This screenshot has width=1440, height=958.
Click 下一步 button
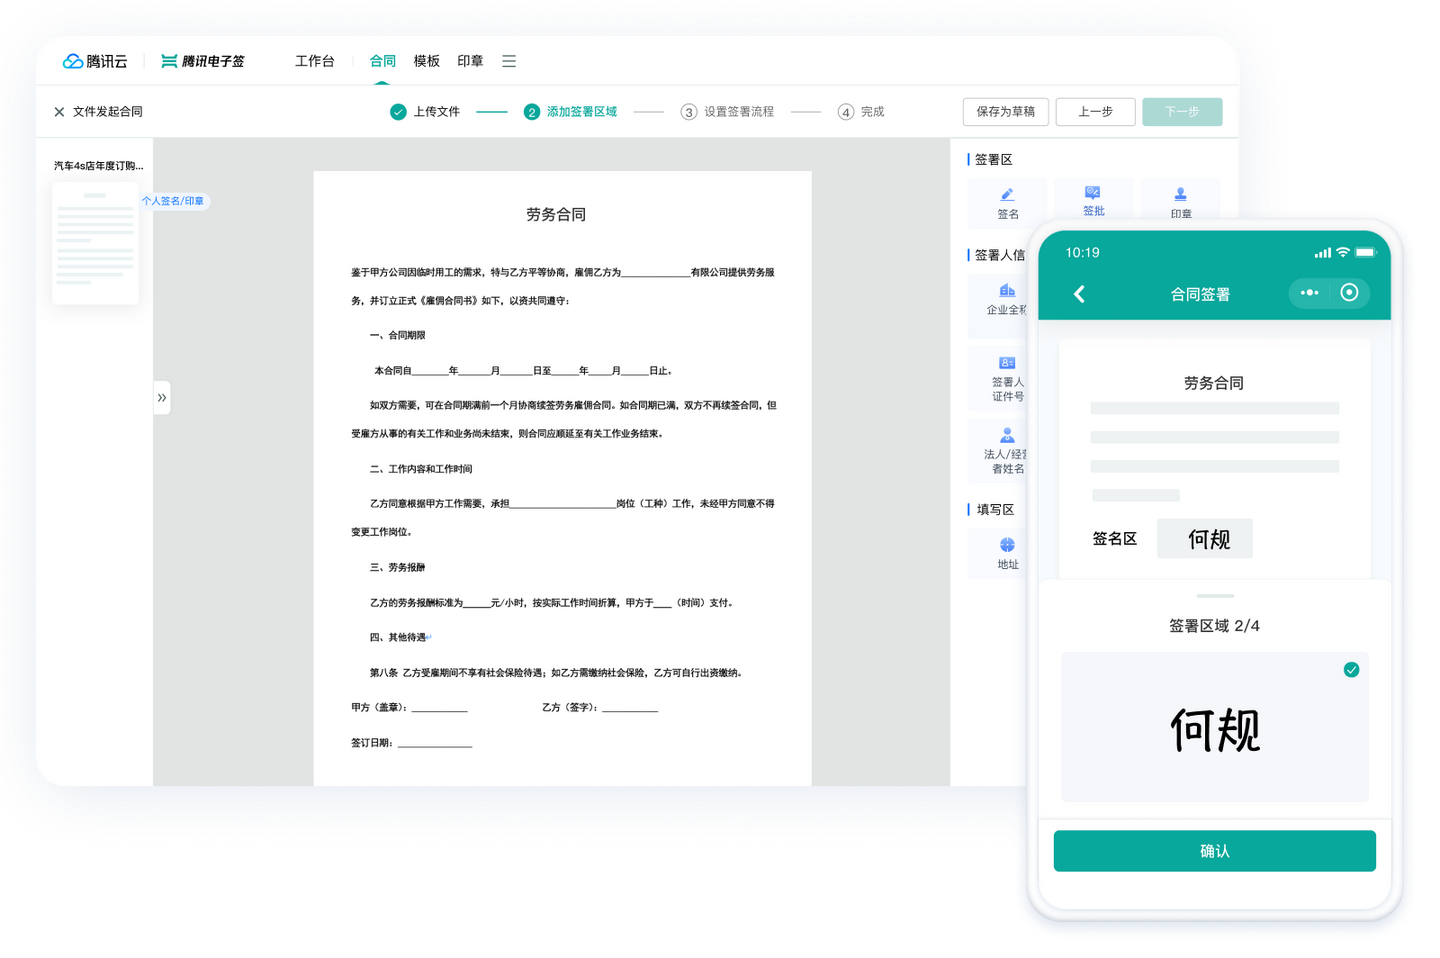tap(1182, 112)
